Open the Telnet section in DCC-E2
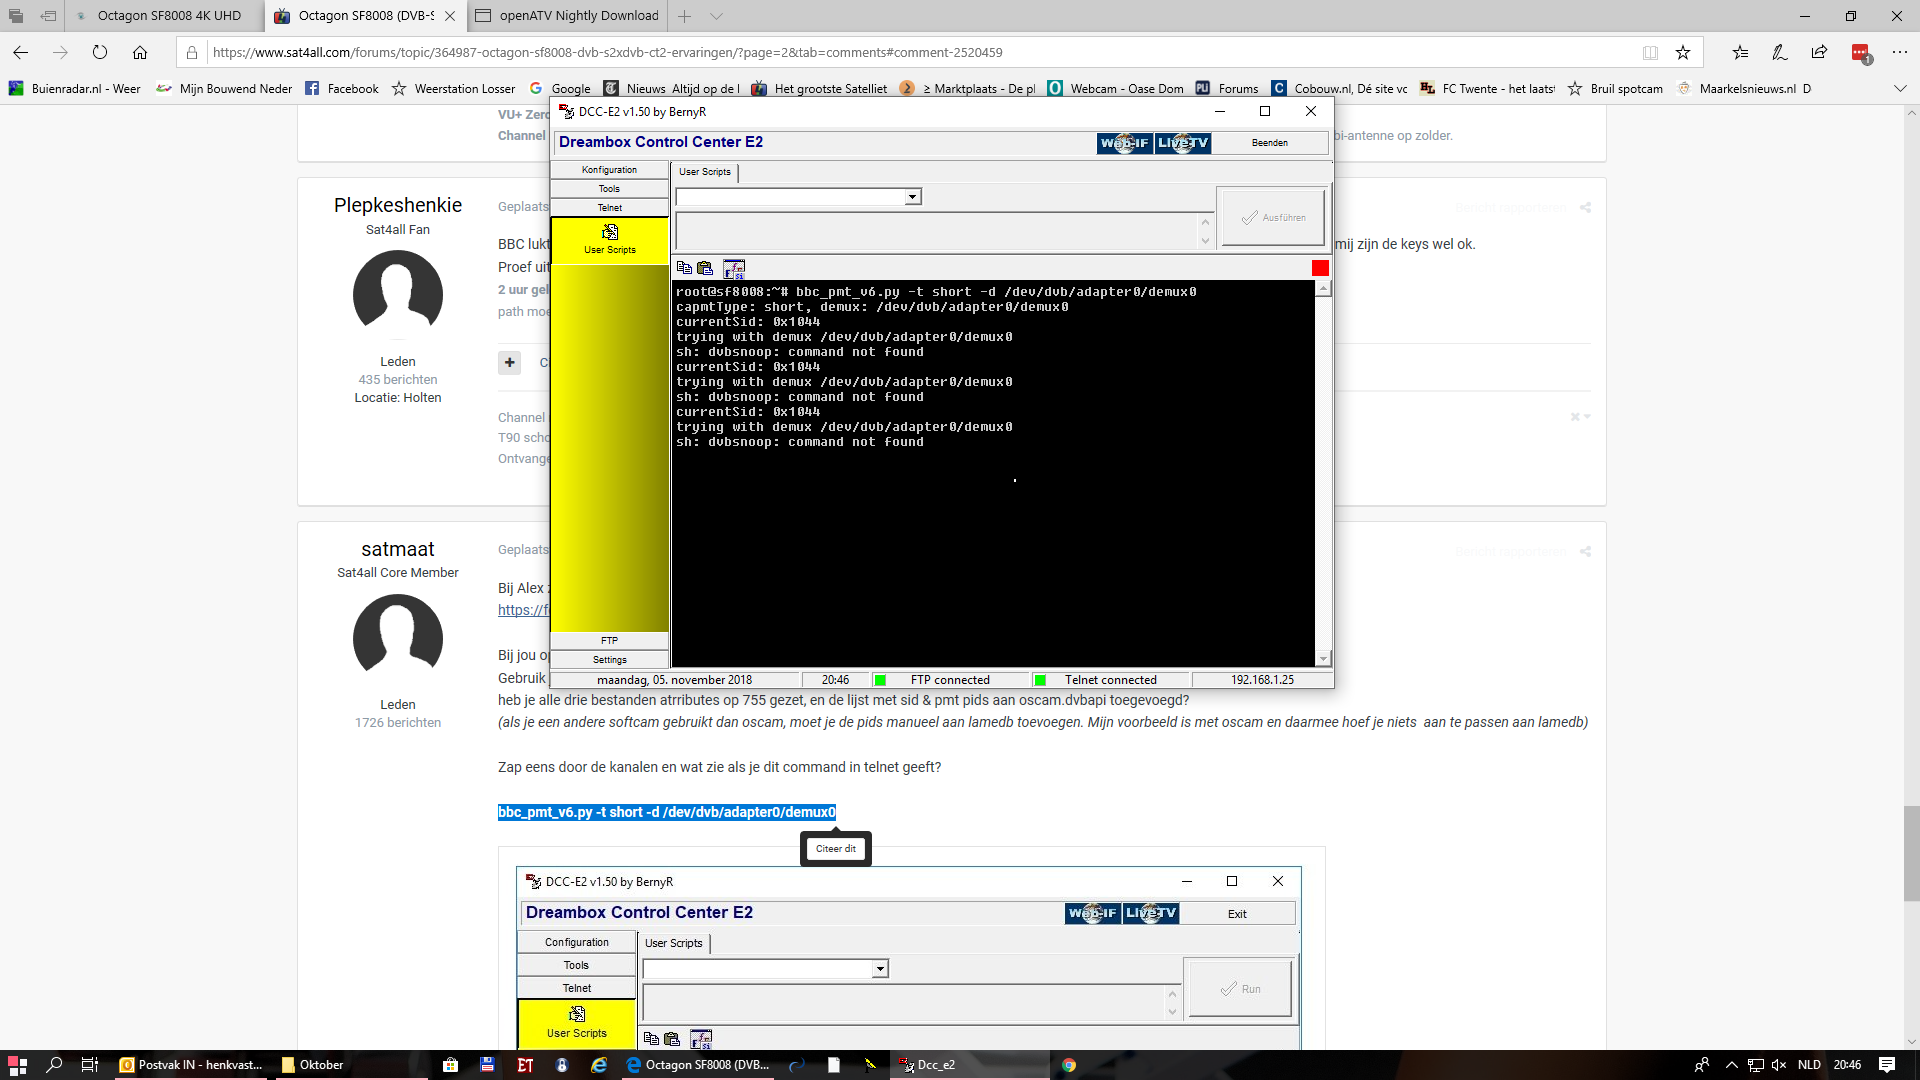 (609, 208)
